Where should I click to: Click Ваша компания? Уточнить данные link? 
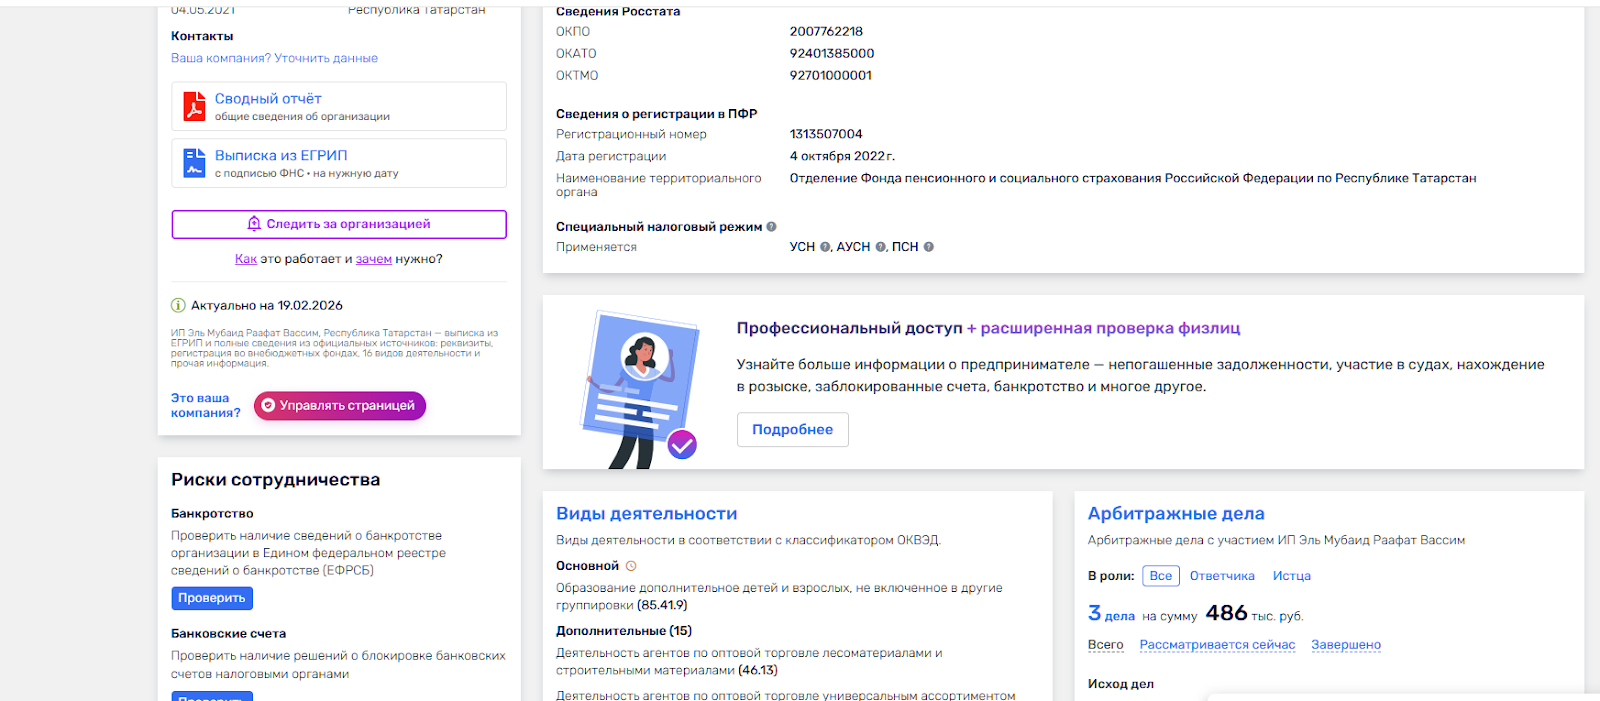pyautogui.click(x=274, y=58)
